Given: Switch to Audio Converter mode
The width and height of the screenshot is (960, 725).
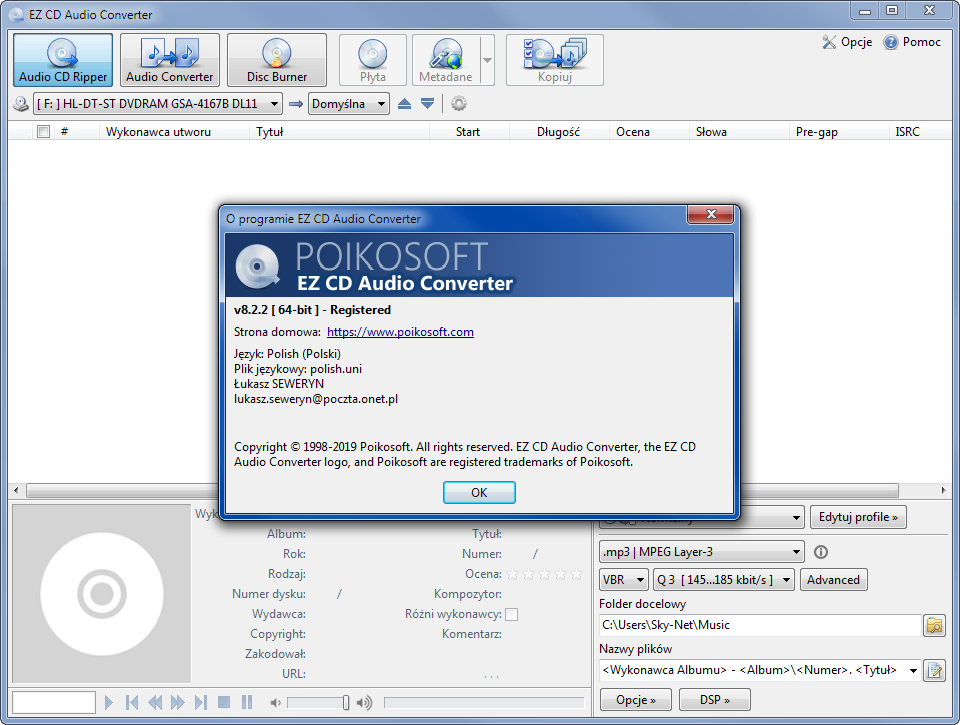Looking at the screenshot, I should pyautogui.click(x=170, y=60).
